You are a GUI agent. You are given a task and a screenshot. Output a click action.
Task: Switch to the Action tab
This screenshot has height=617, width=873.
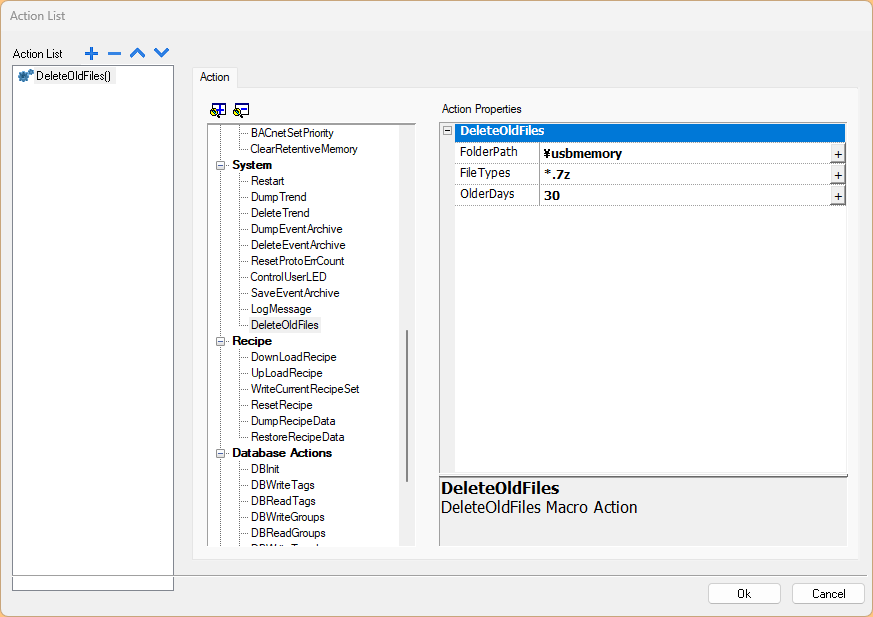[215, 77]
